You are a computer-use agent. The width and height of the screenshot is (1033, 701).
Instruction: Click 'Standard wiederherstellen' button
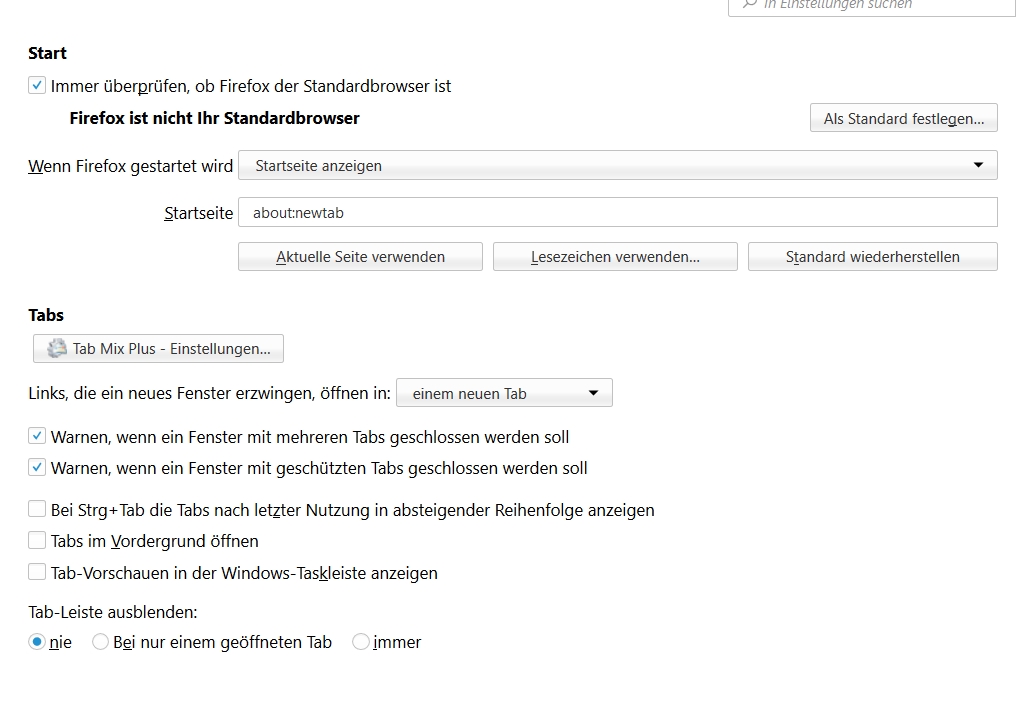click(x=872, y=256)
